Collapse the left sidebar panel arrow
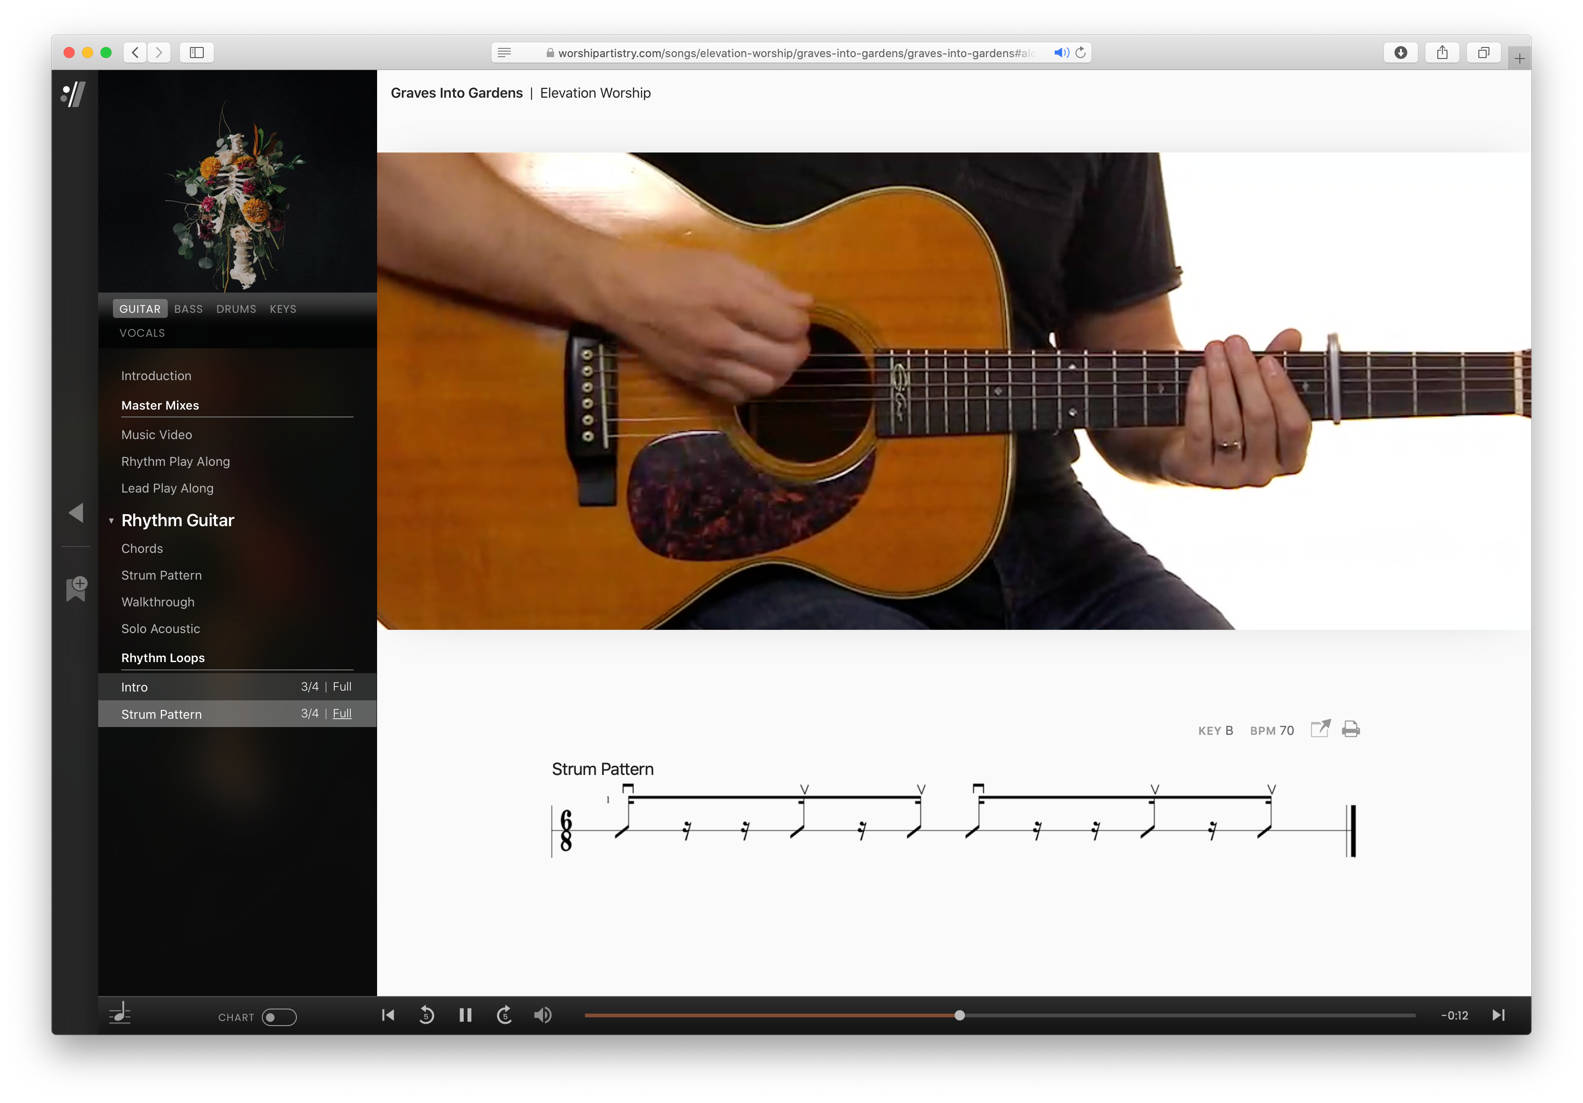 (x=76, y=513)
